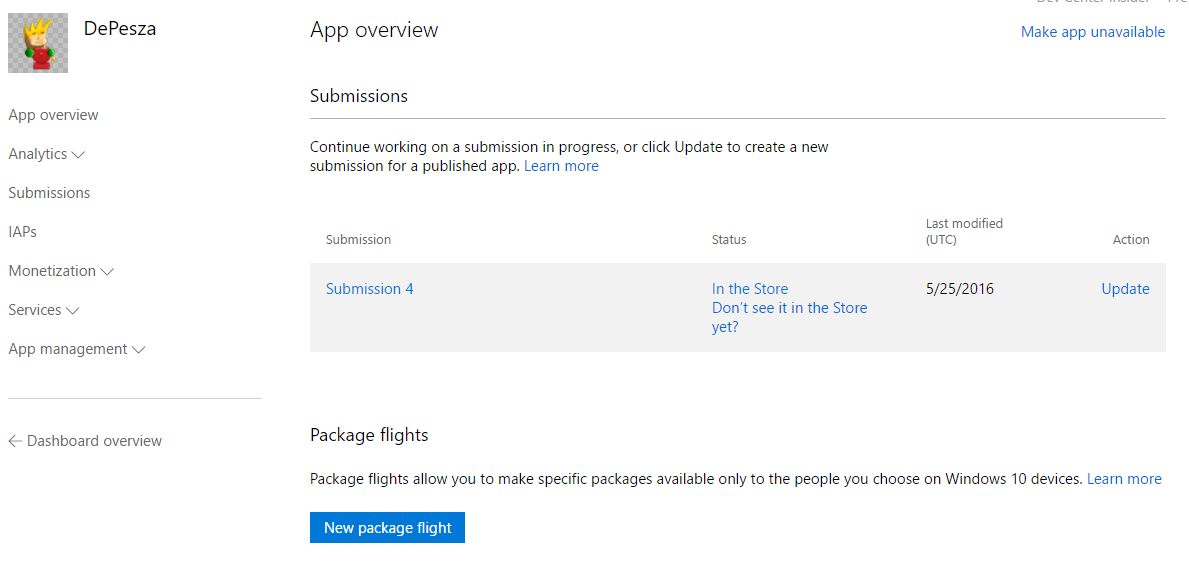Click the 5/25/2016 last modified date
This screenshot has width=1189, height=562.
coord(960,289)
